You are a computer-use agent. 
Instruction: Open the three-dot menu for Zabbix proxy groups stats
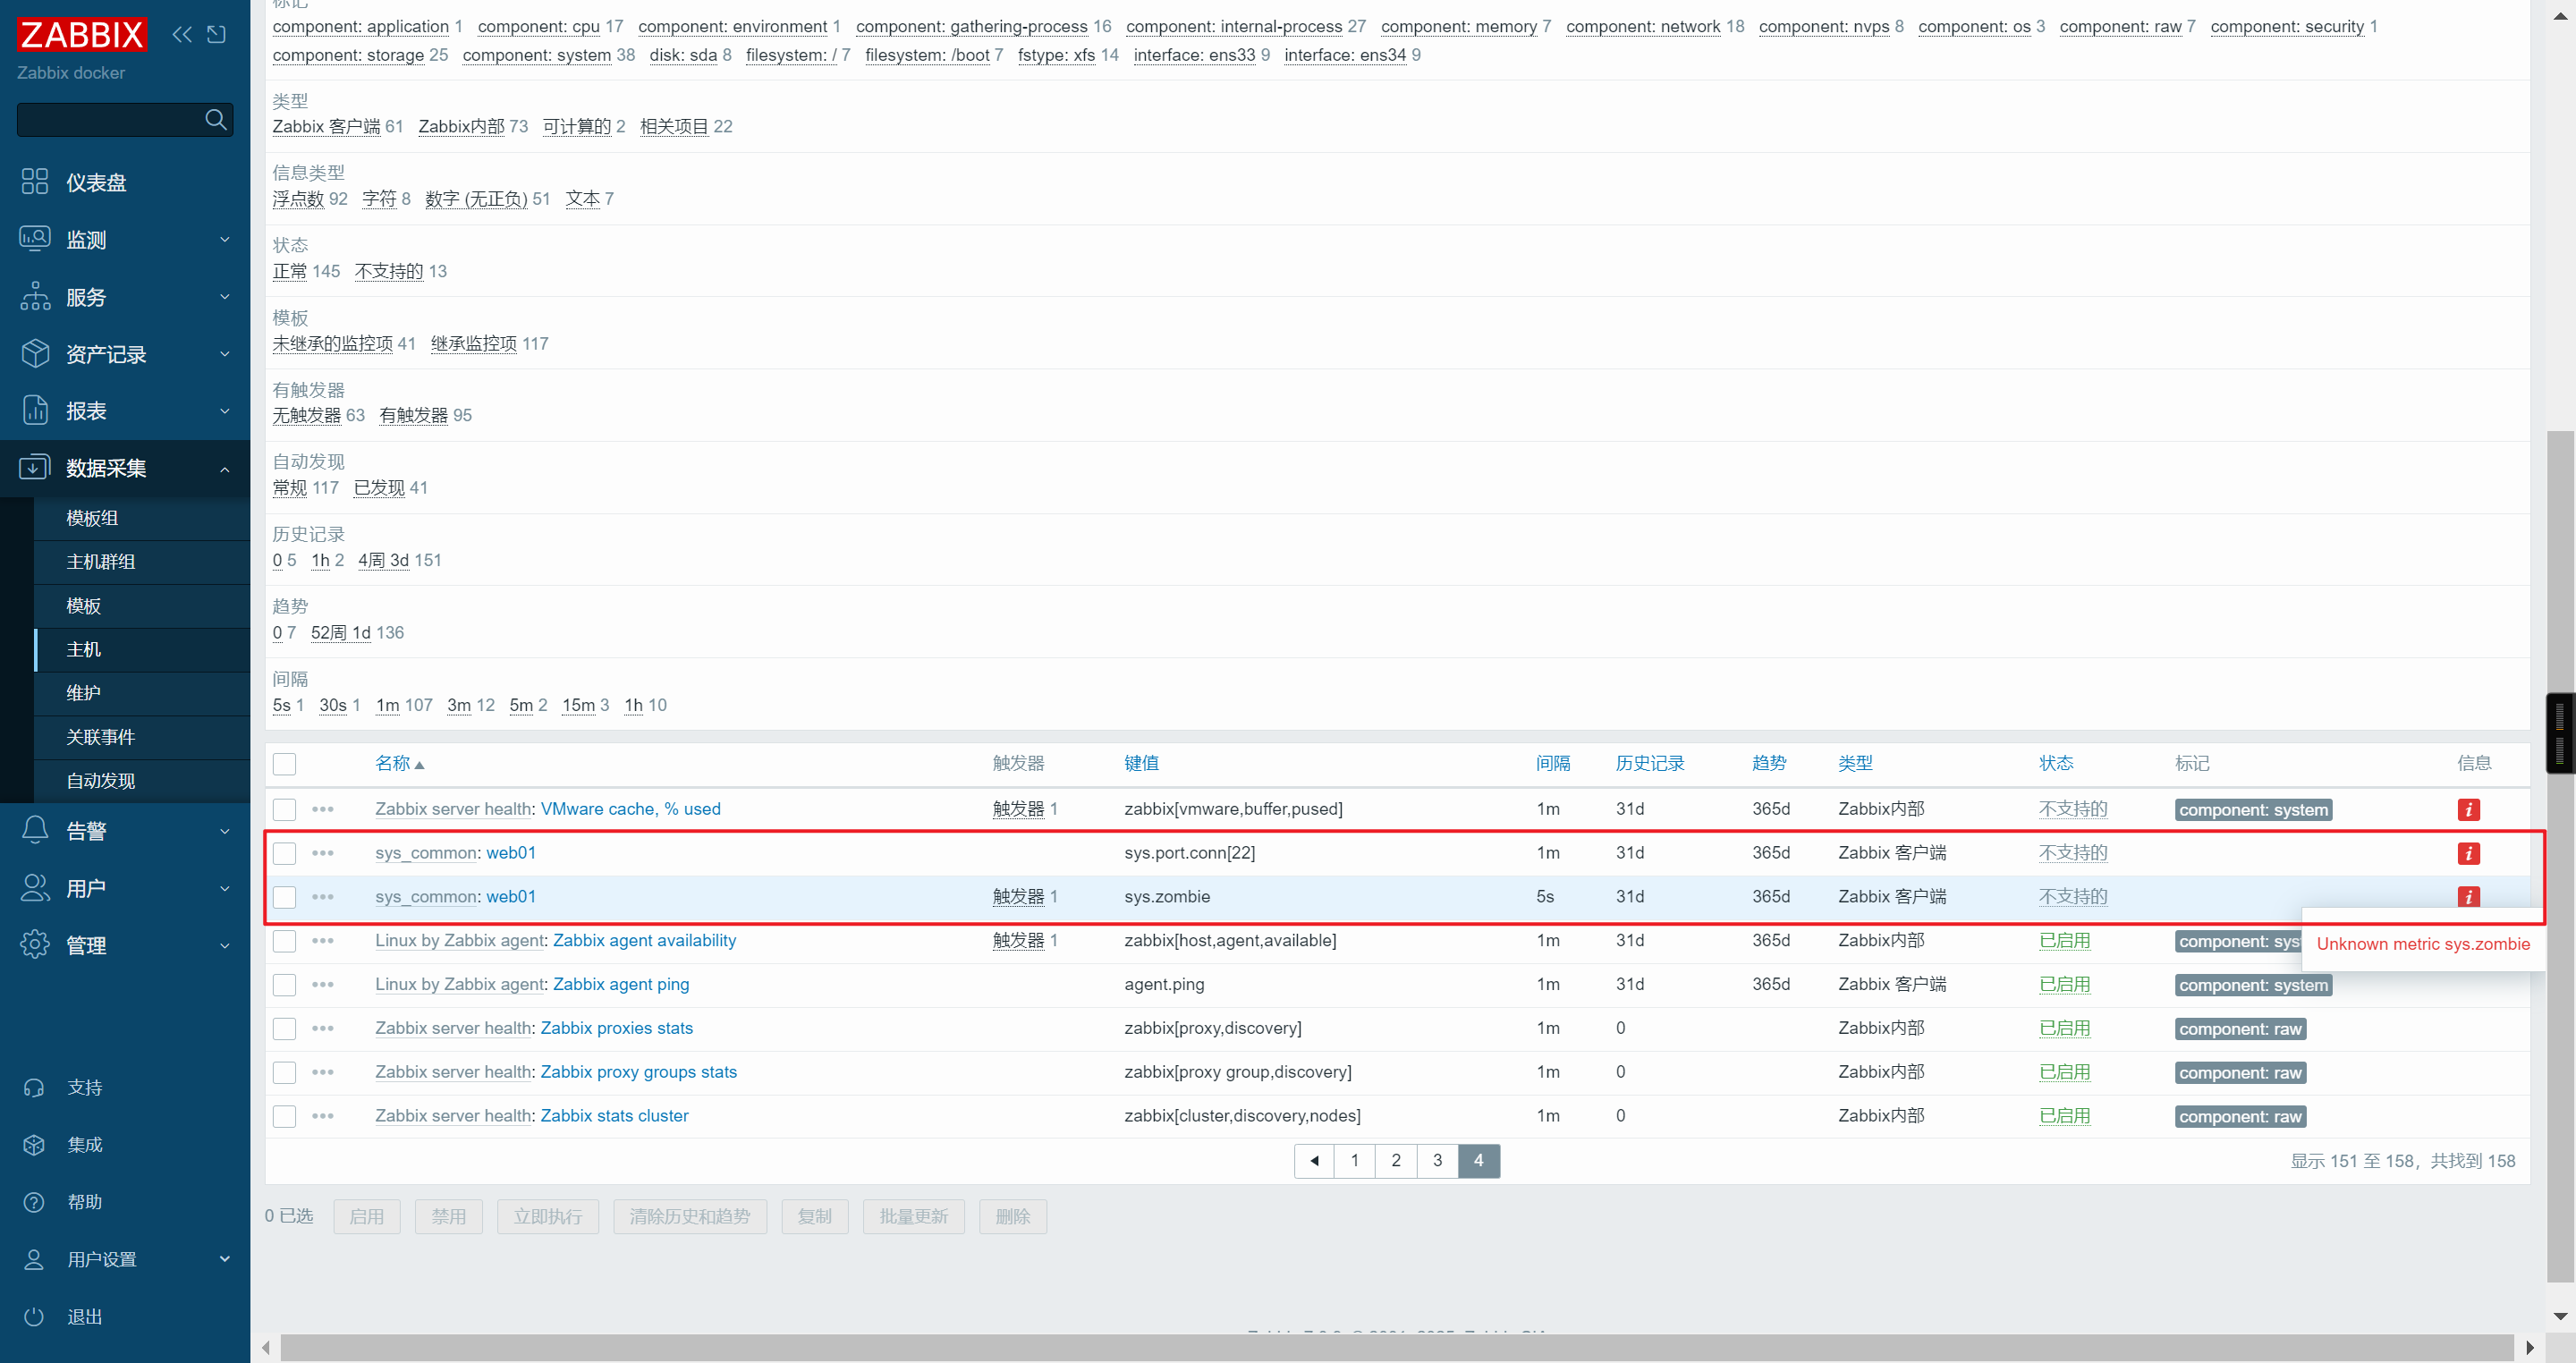click(x=322, y=1073)
